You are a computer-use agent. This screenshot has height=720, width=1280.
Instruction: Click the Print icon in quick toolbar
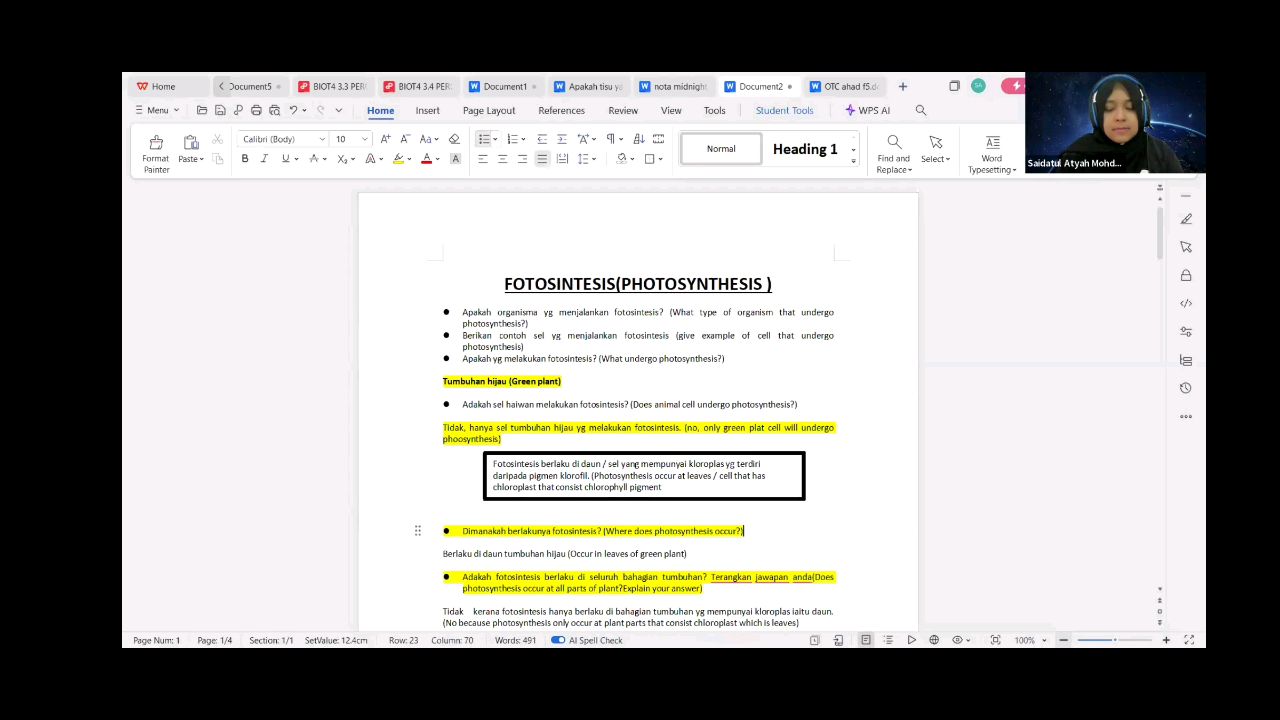click(256, 110)
